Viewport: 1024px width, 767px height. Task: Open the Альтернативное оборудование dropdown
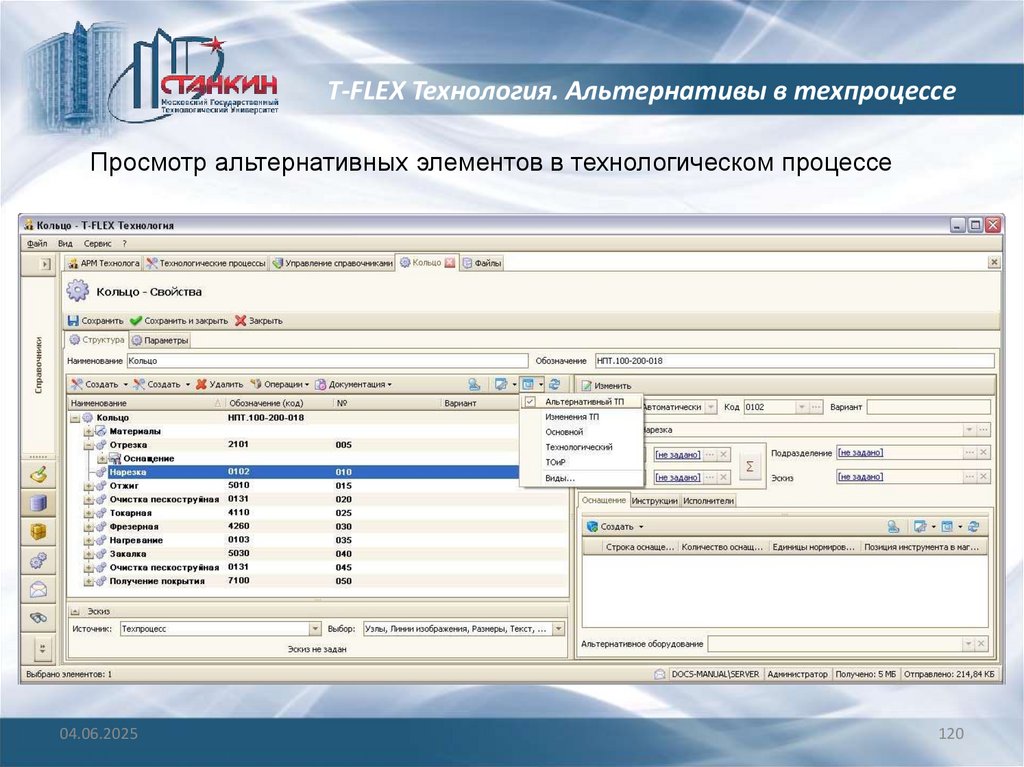(x=968, y=644)
